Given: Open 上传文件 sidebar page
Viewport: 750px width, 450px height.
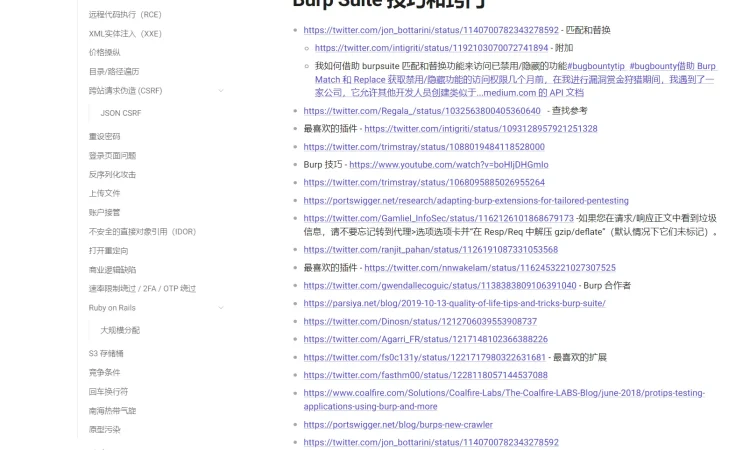Looking at the screenshot, I should 104,193.
